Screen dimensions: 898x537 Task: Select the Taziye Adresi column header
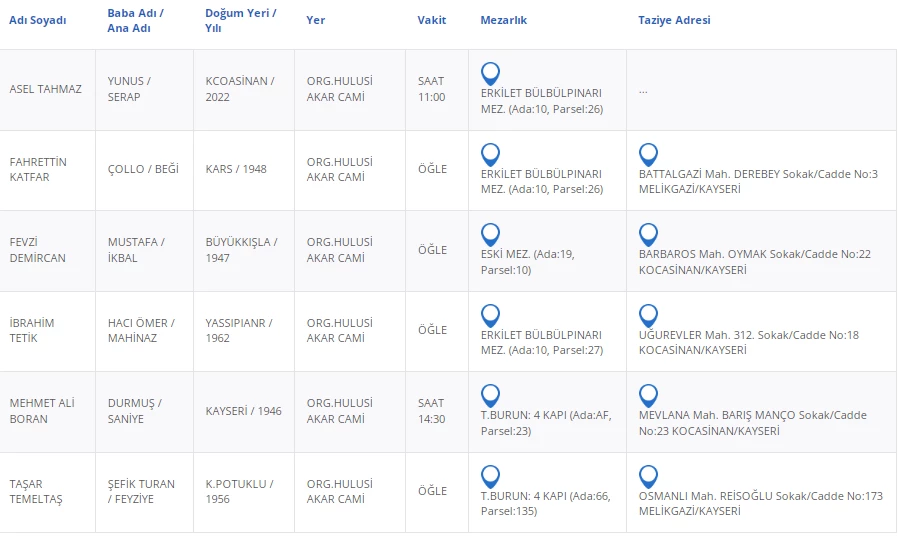(674, 20)
